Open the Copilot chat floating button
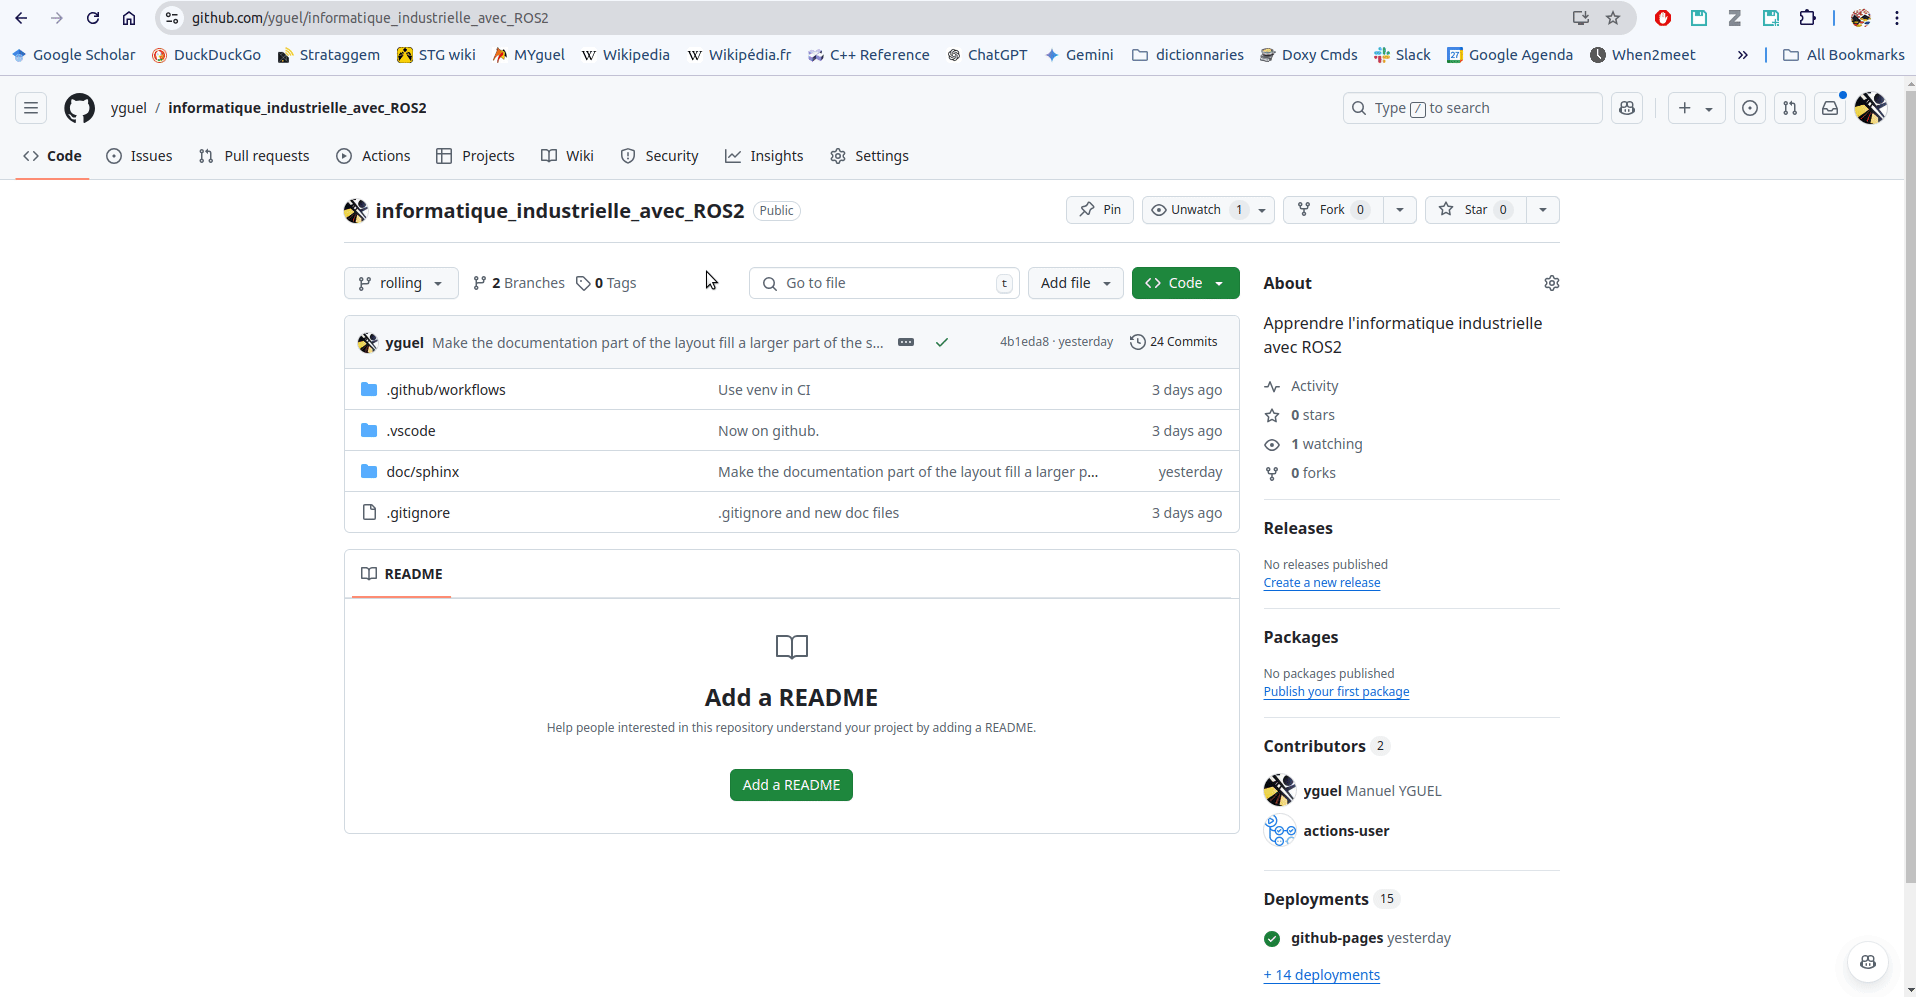 tap(1868, 962)
